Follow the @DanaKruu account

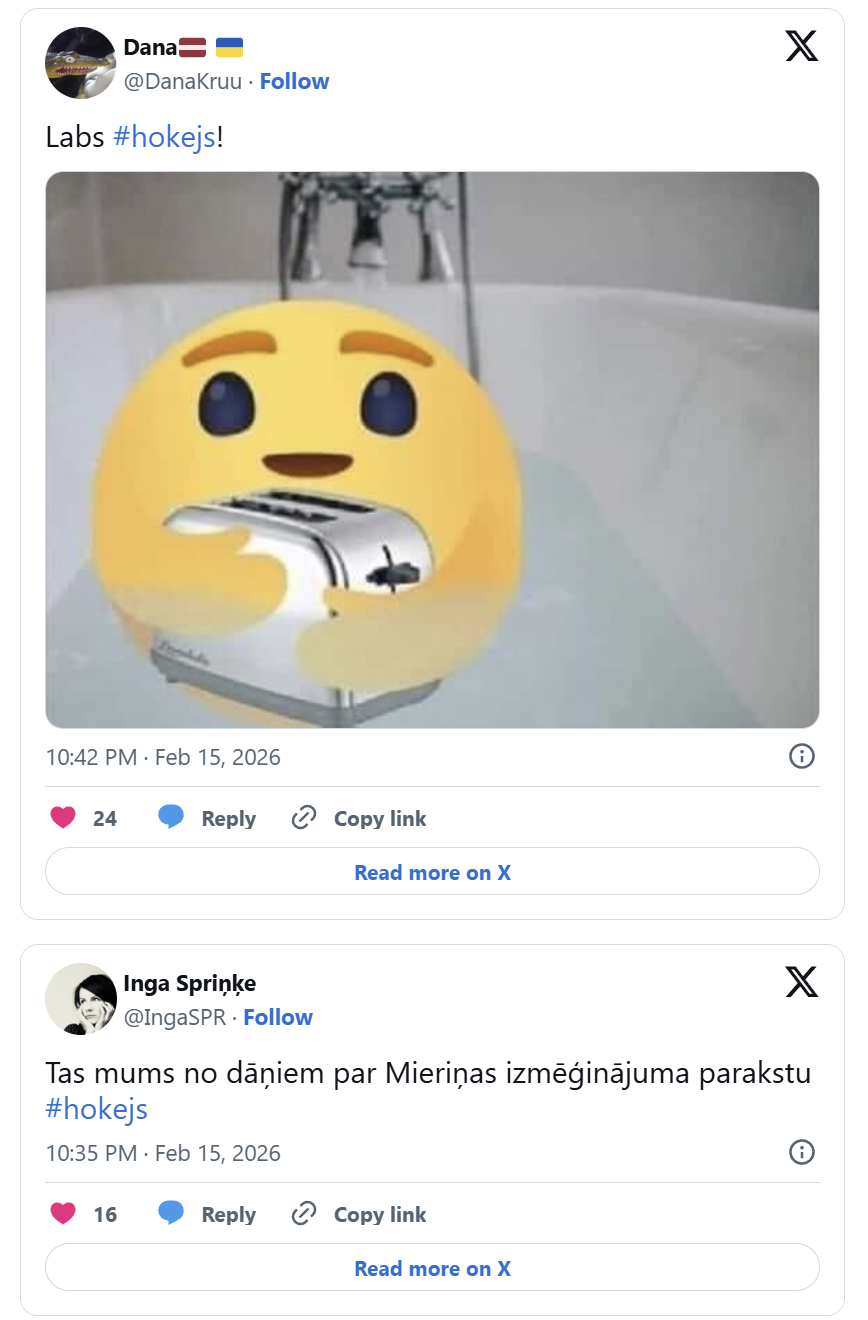(x=294, y=81)
